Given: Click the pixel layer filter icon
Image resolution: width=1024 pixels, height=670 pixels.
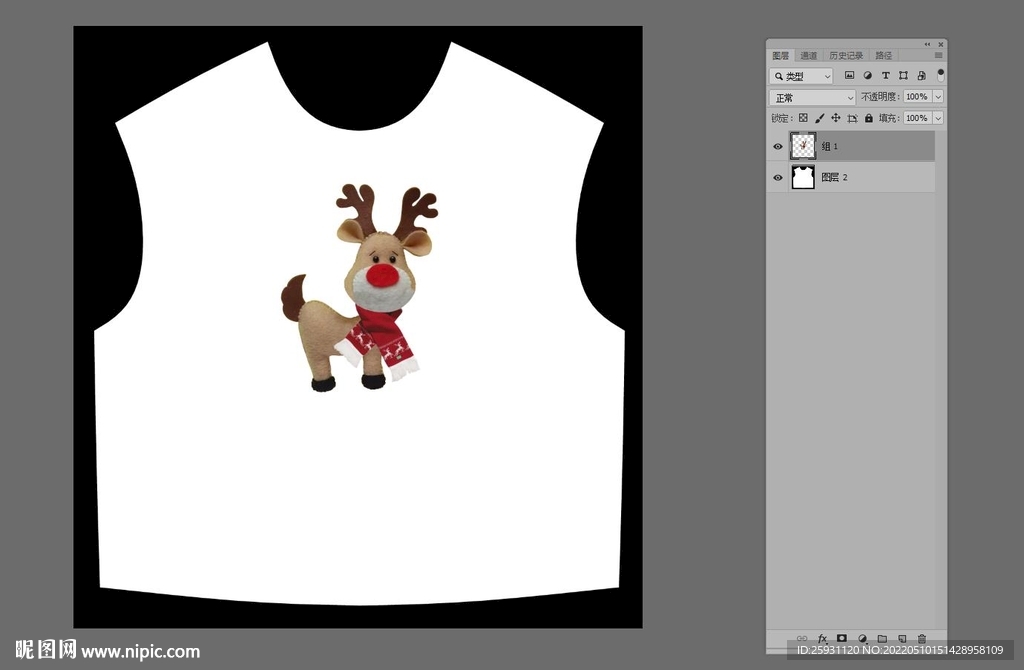Looking at the screenshot, I should click(849, 76).
